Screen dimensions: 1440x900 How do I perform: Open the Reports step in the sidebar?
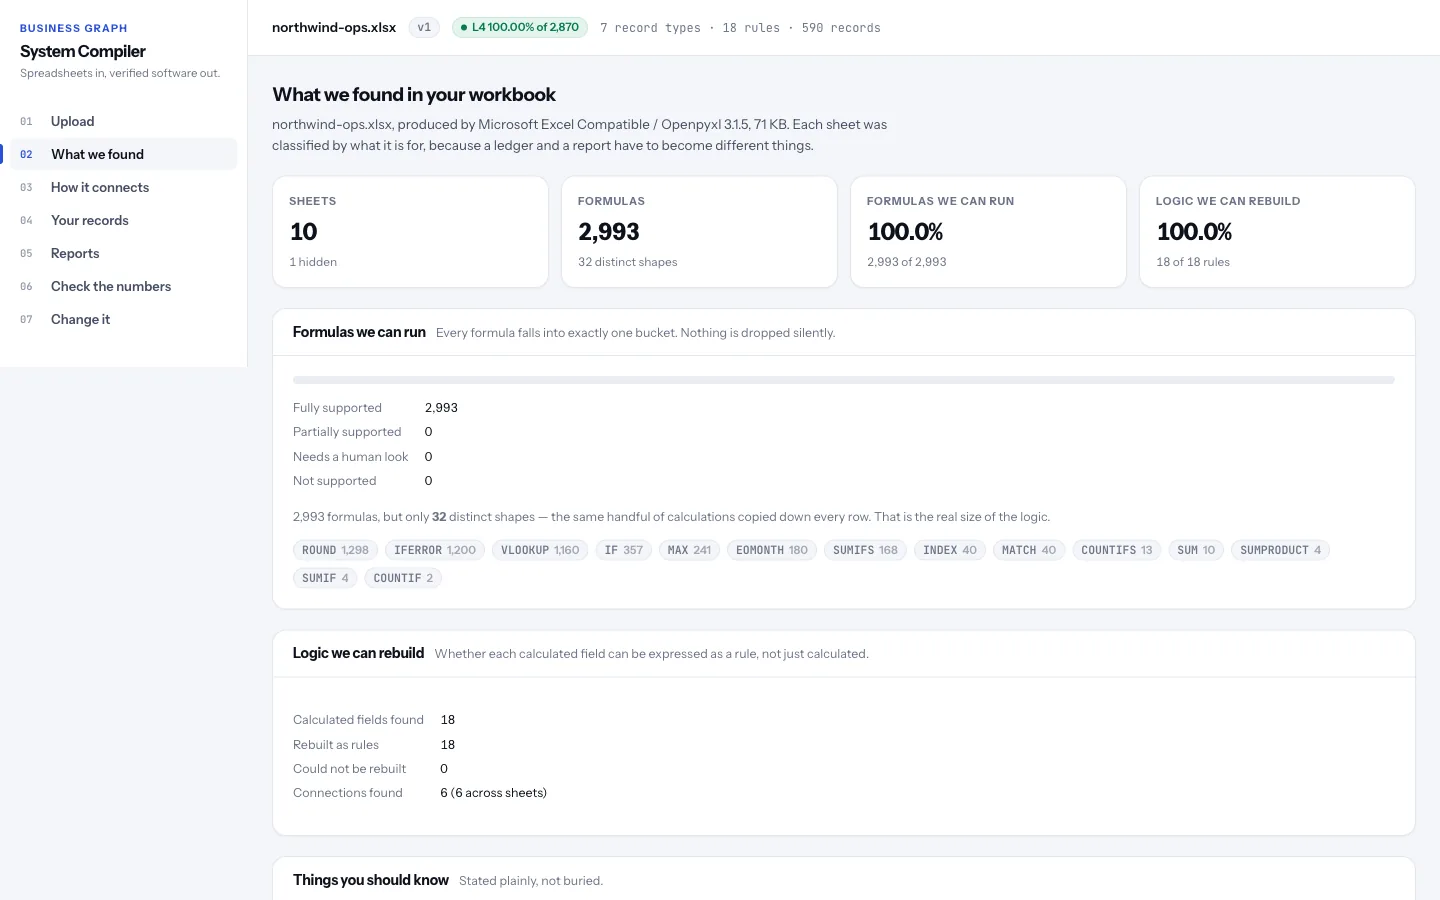click(x=123, y=253)
